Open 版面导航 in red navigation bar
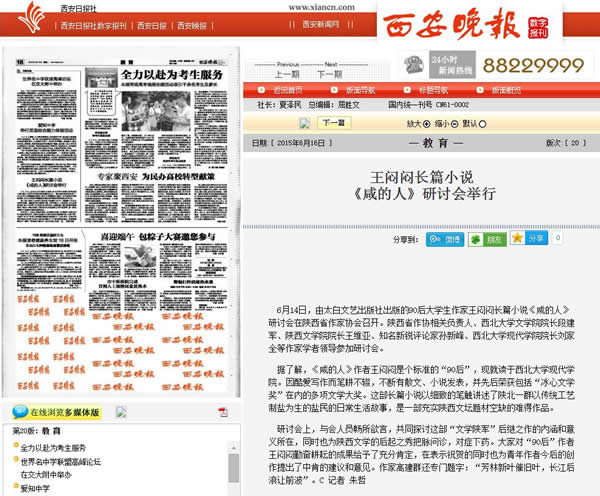Image resolution: width=600 pixels, height=496 pixels. (361, 90)
